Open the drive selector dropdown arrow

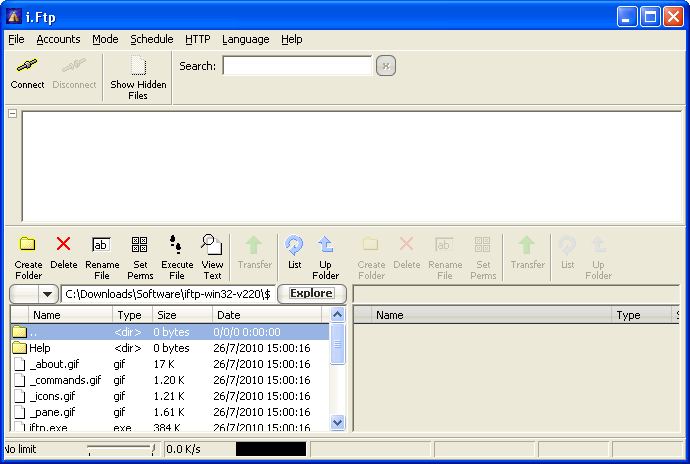(x=48, y=294)
